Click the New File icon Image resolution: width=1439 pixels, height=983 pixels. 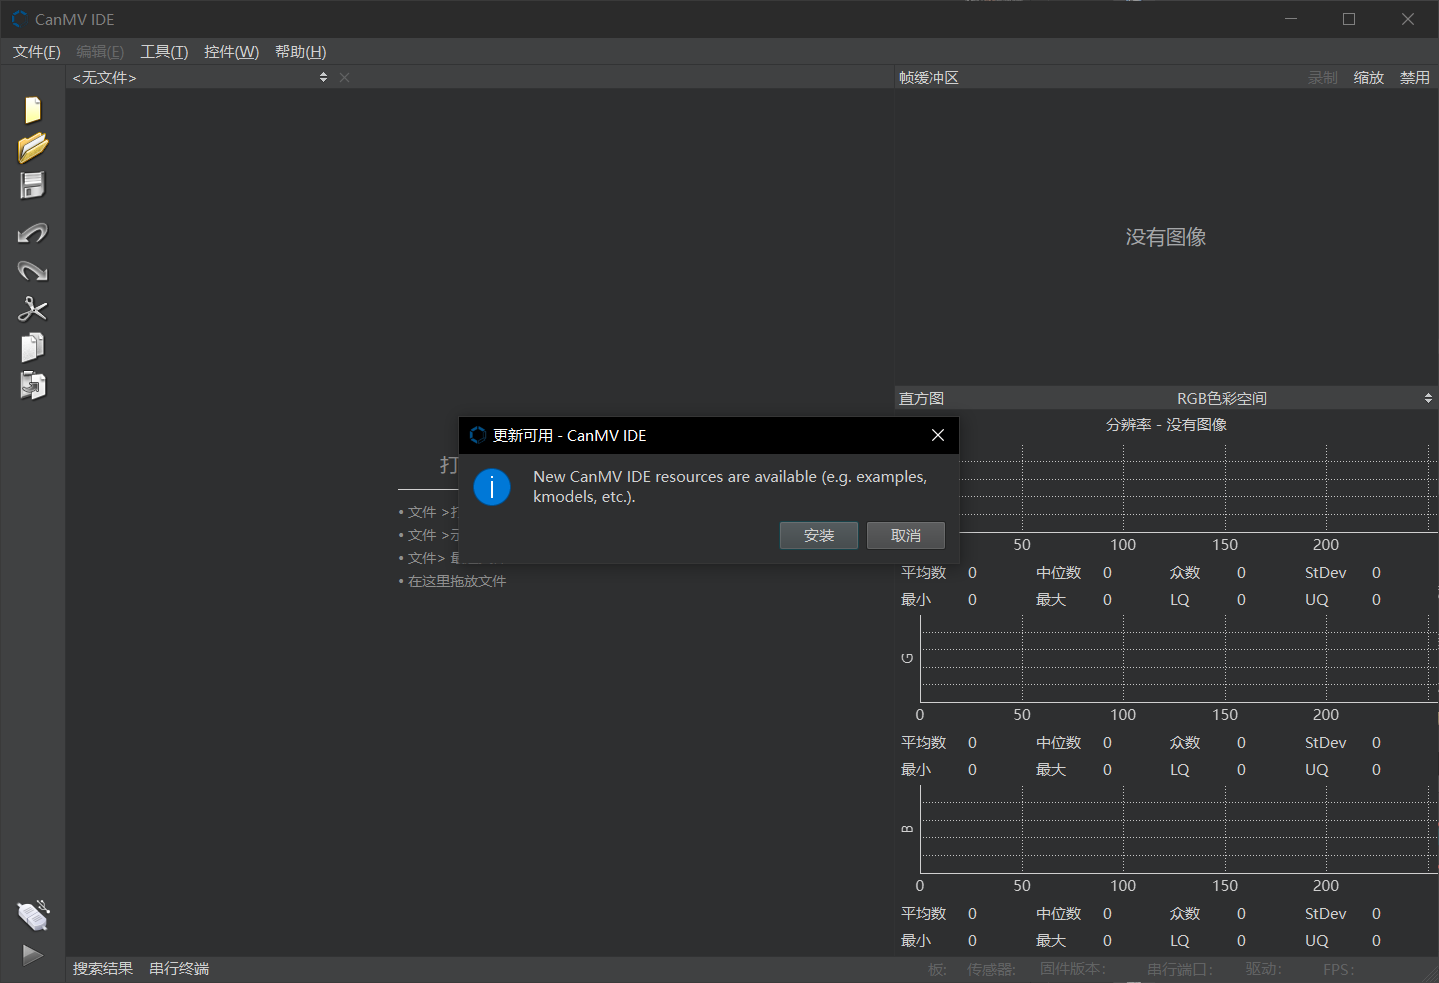tap(33, 110)
